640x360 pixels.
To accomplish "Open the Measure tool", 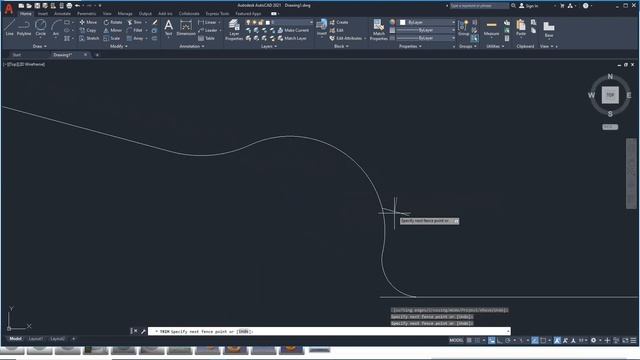I will (491, 28).
